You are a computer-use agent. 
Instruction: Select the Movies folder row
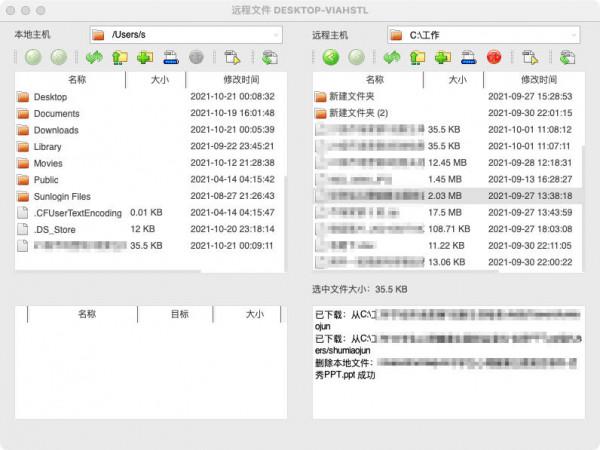[x=150, y=163]
